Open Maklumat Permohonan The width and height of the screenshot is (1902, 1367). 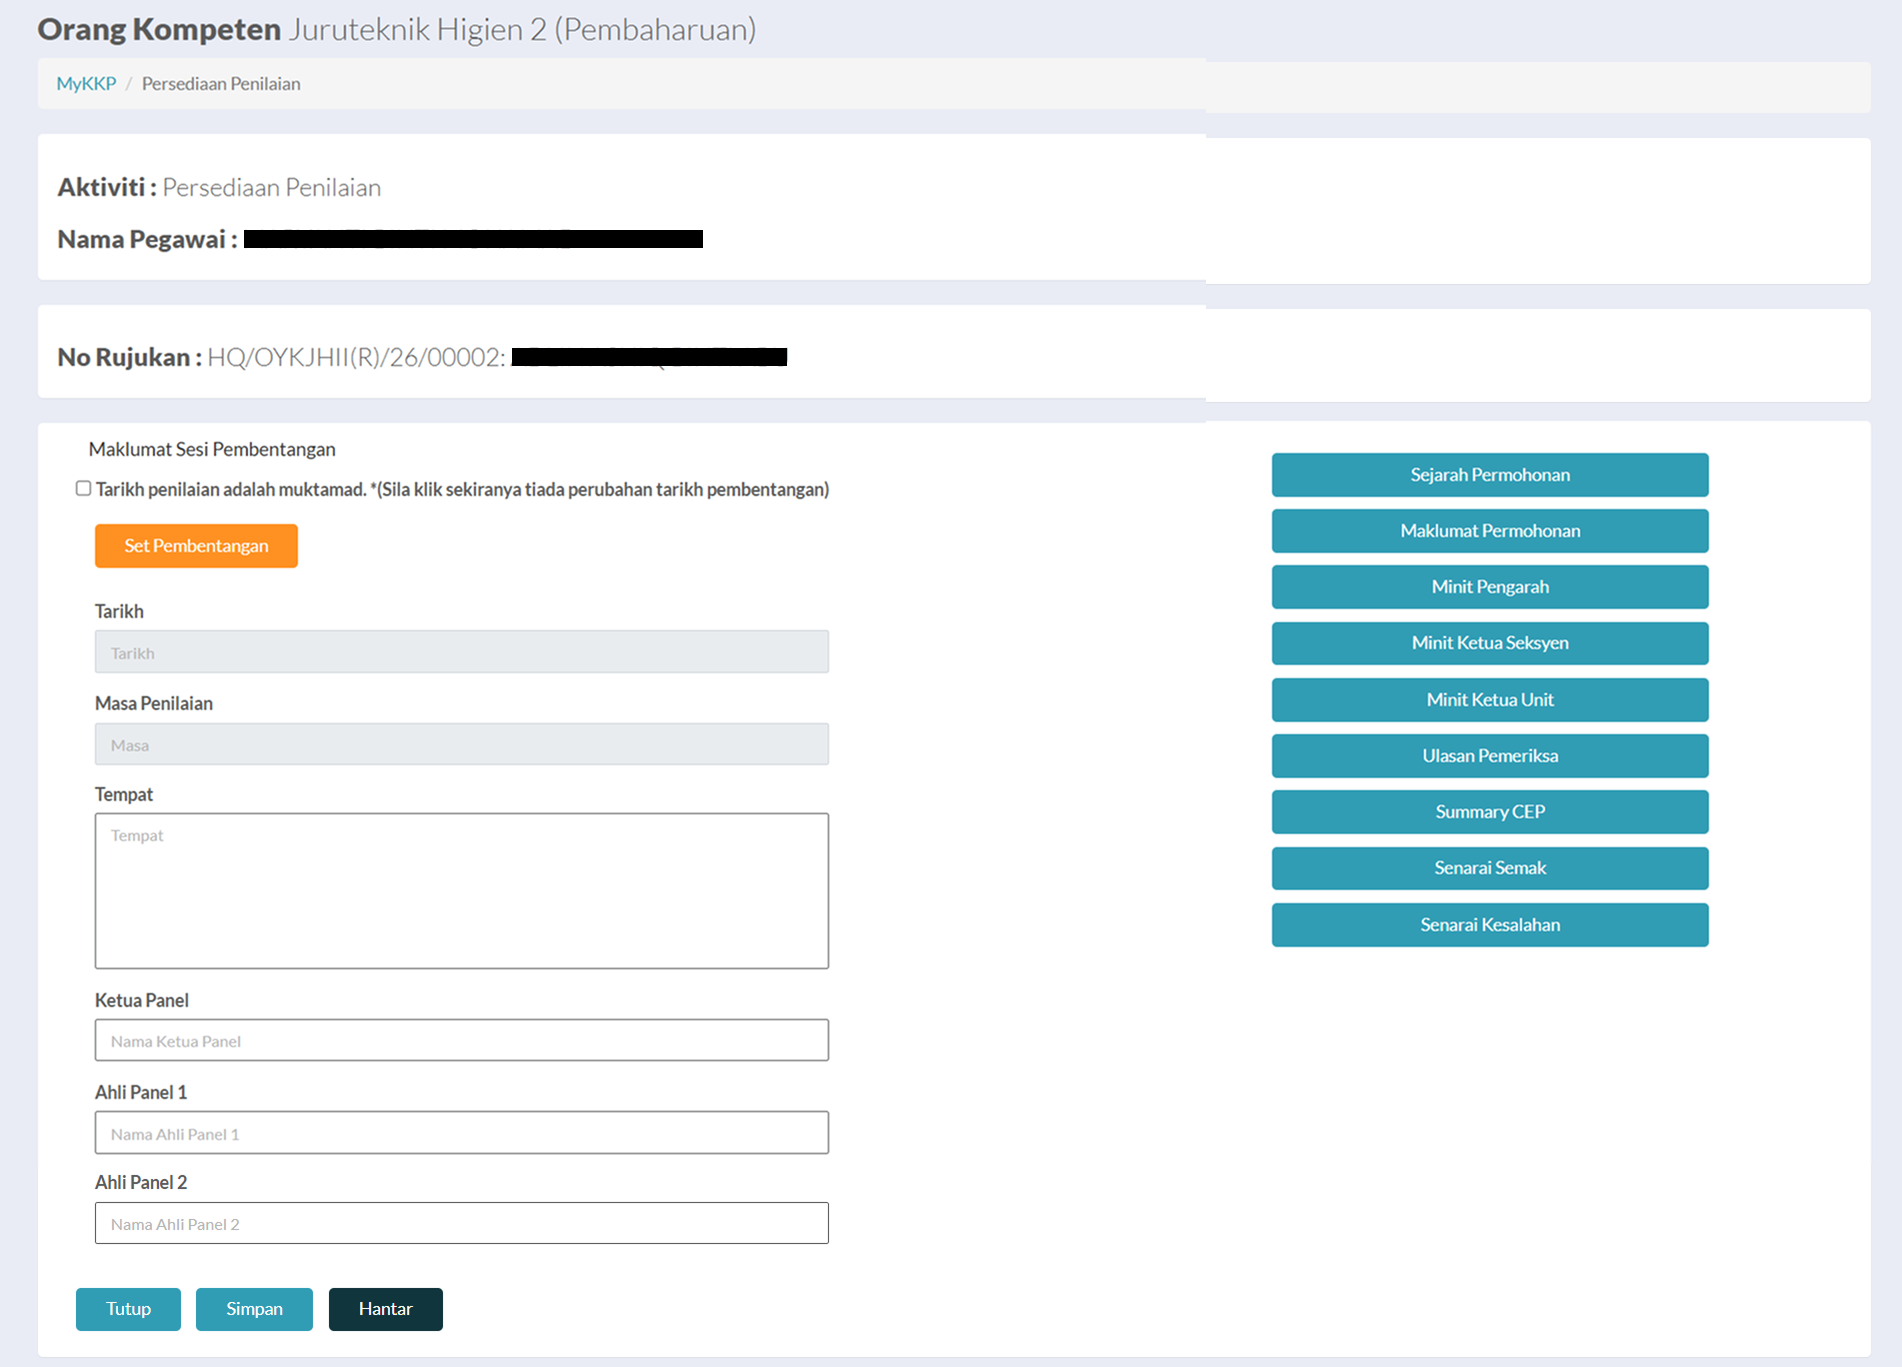tap(1490, 531)
